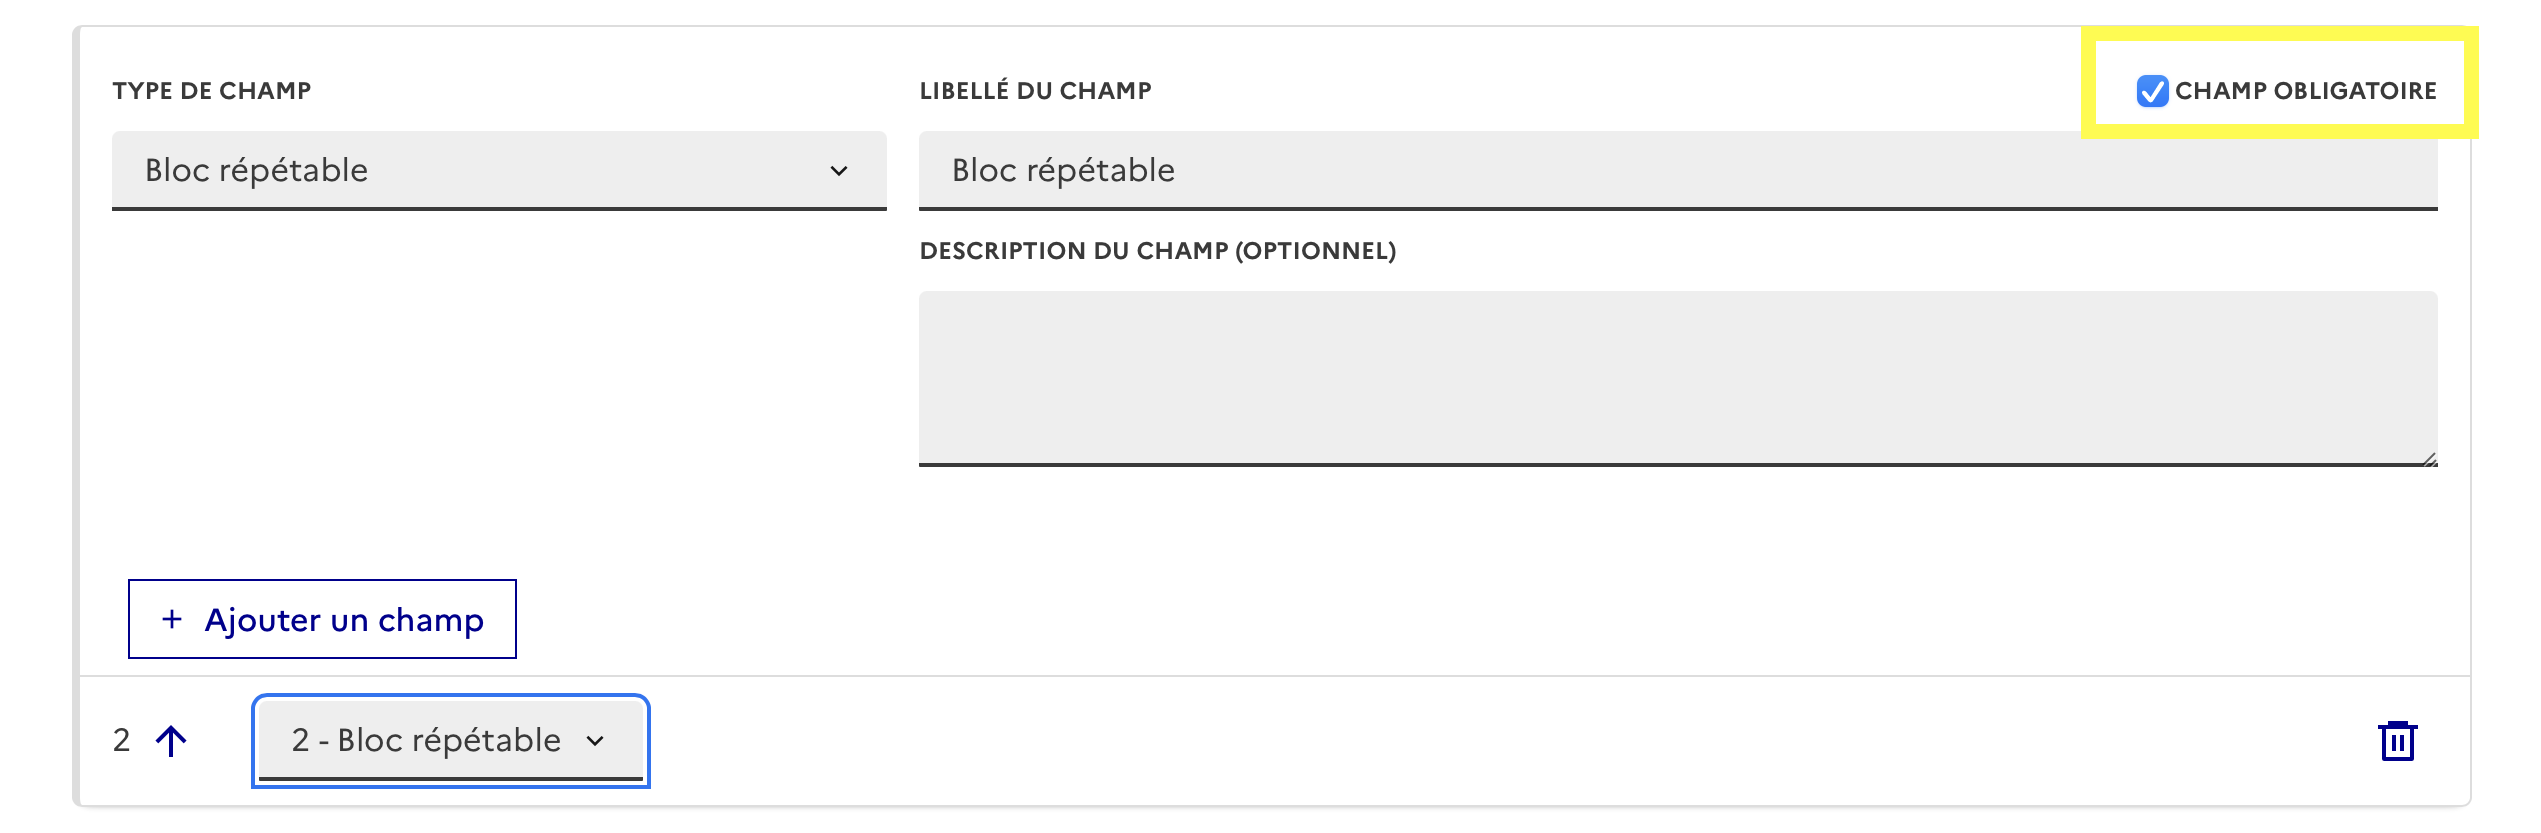Toggle the Champ obligatoire checkbox
Screen dimensions: 2541x833
pos(2152,91)
